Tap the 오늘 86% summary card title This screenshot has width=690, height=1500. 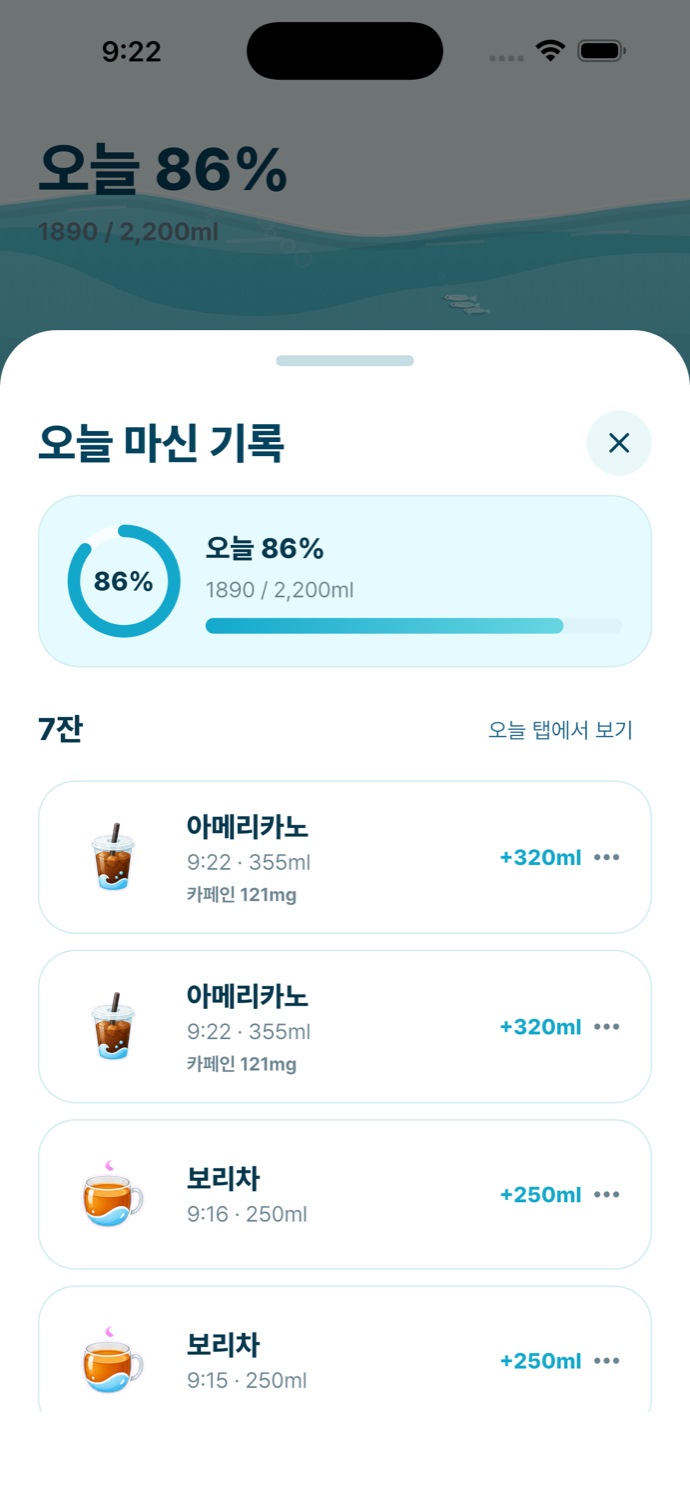pos(265,548)
